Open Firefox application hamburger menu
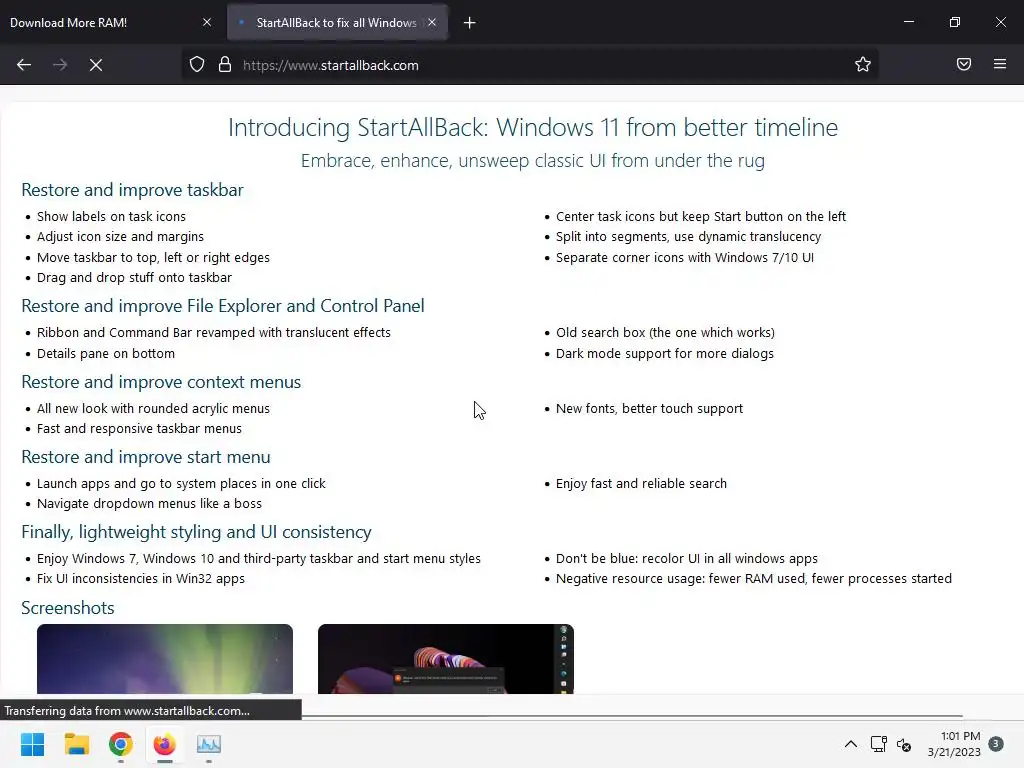This screenshot has height=768, width=1024. [x=999, y=64]
